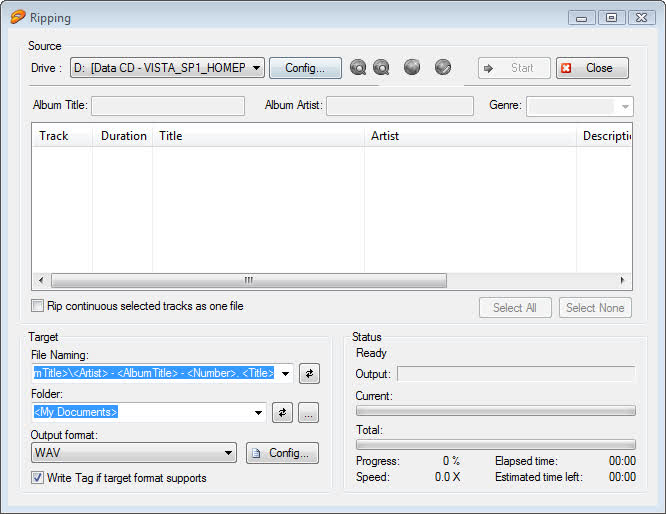Click the 0.0 X speed value
666x514 pixels.
point(447,477)
